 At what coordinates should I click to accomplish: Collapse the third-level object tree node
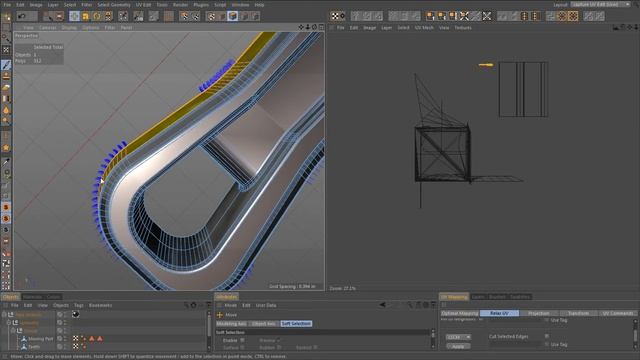pyautogui.click(x=13, y=330)
